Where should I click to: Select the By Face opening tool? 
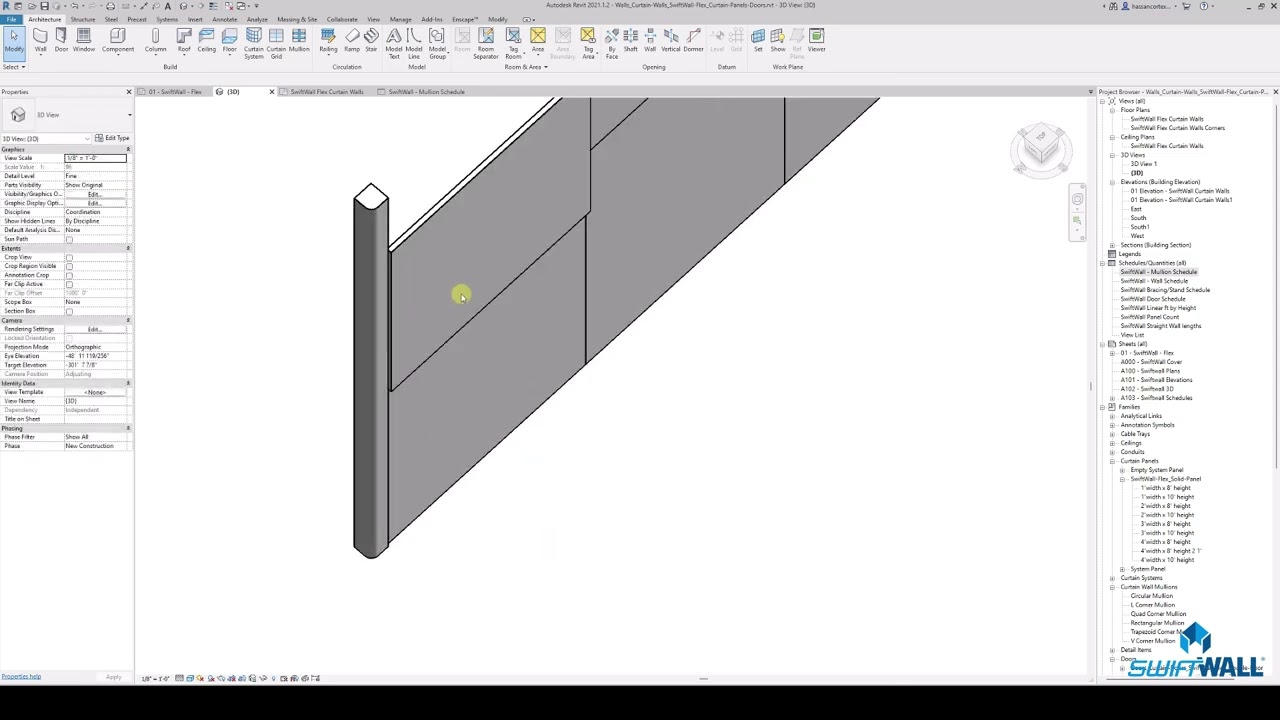611,44
